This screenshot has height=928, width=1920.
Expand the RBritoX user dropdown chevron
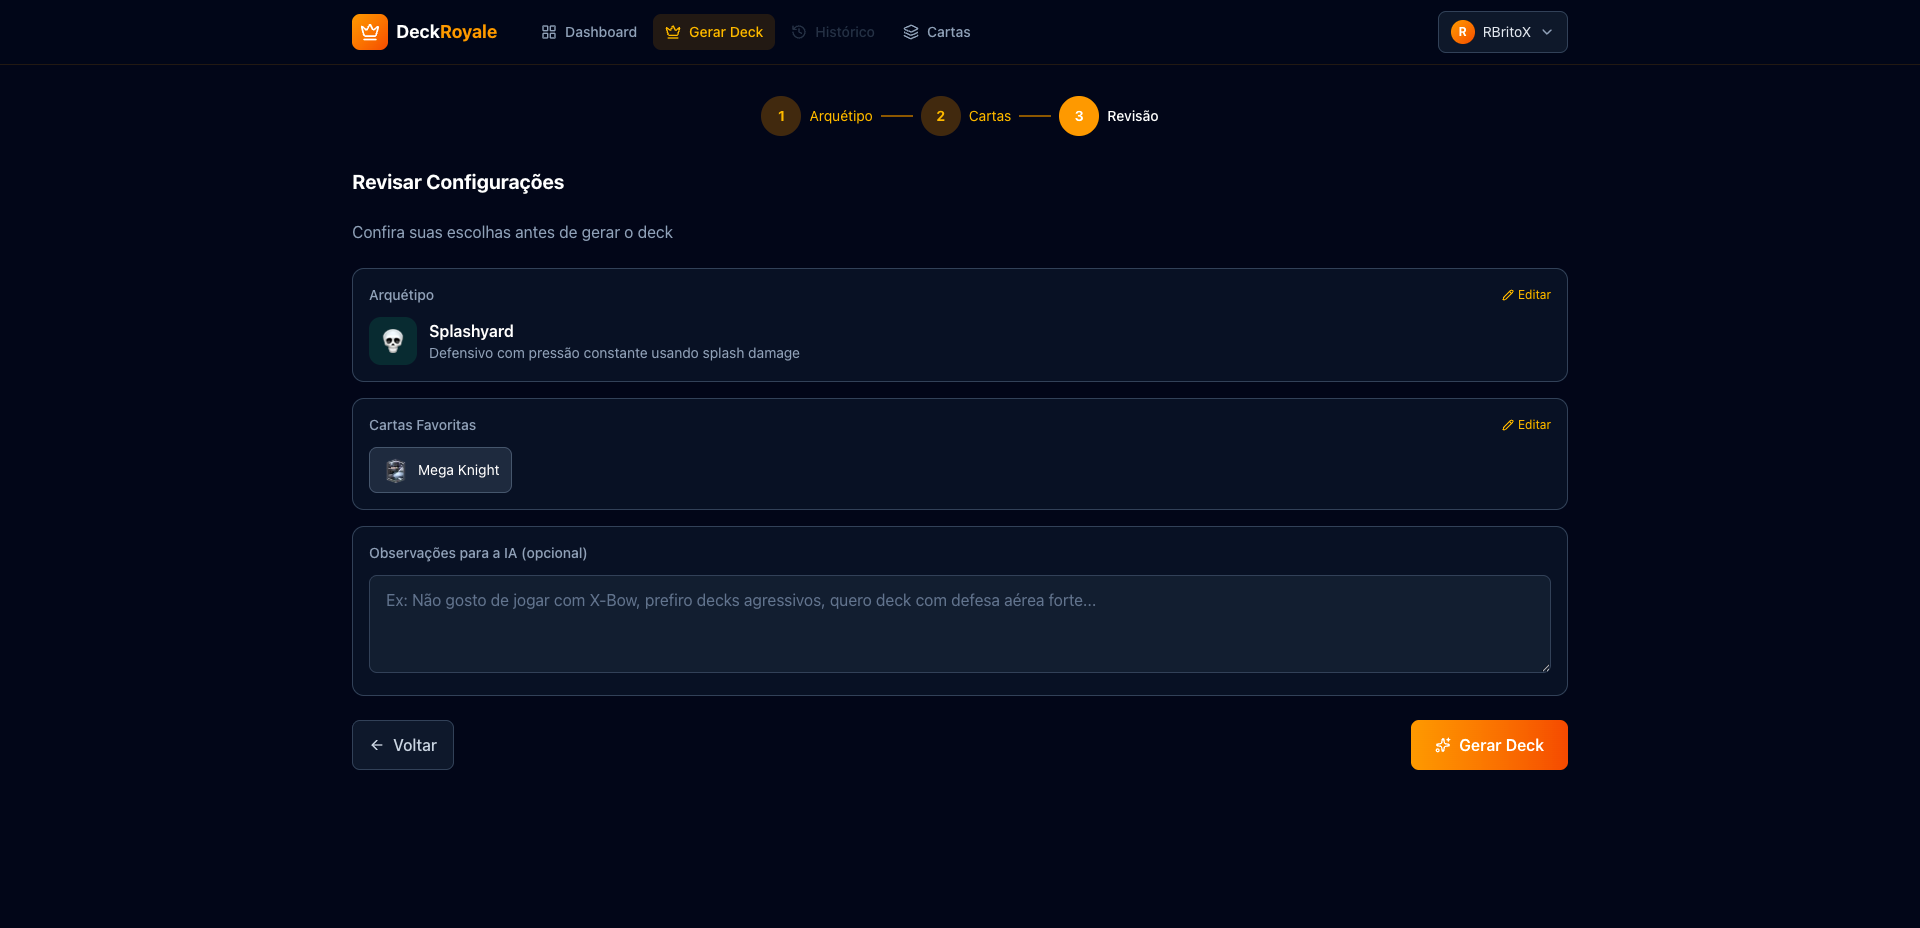point(1547,32)
